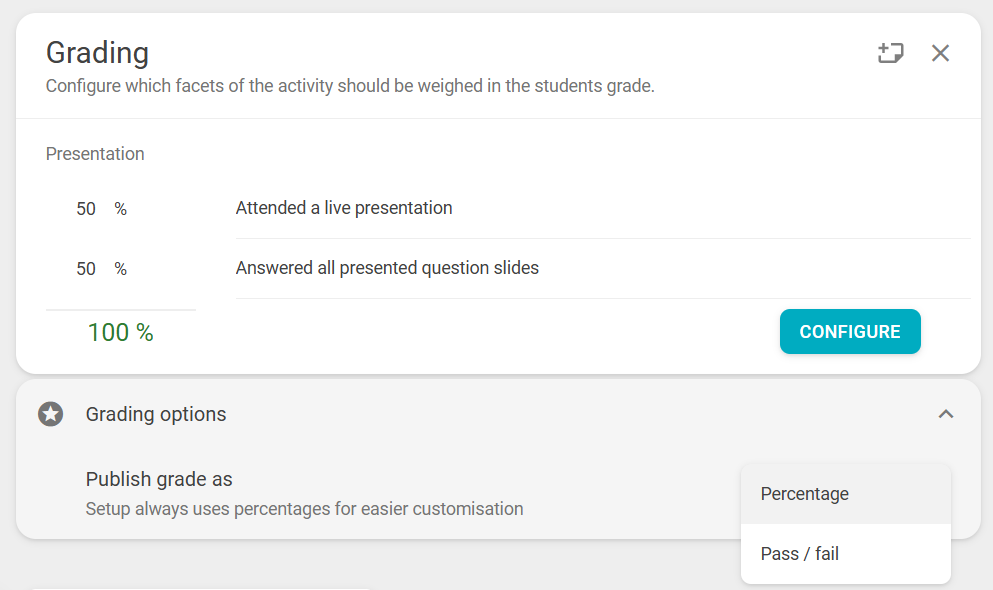Viewport: 993px width, 590px height.
Task: Click the Publish grade as label
Action: 159,479
